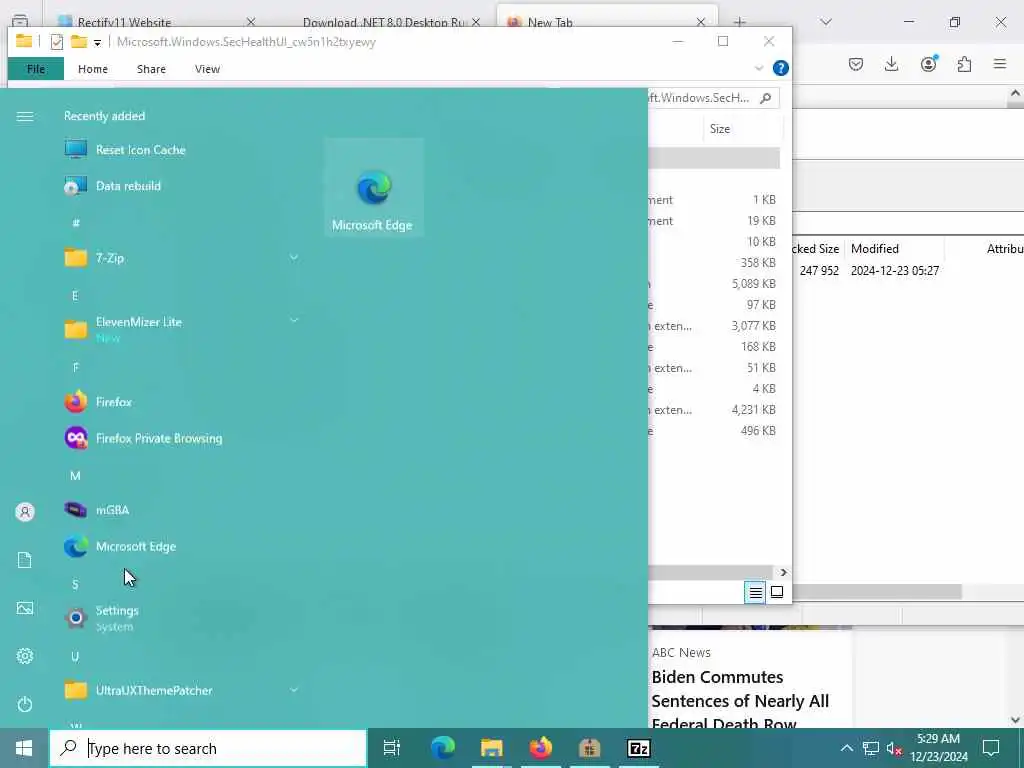The width and height of the screenshot is (1024, 768).
Task: List all Firefox tabs dropdown
Action: [x=826, y=22]
